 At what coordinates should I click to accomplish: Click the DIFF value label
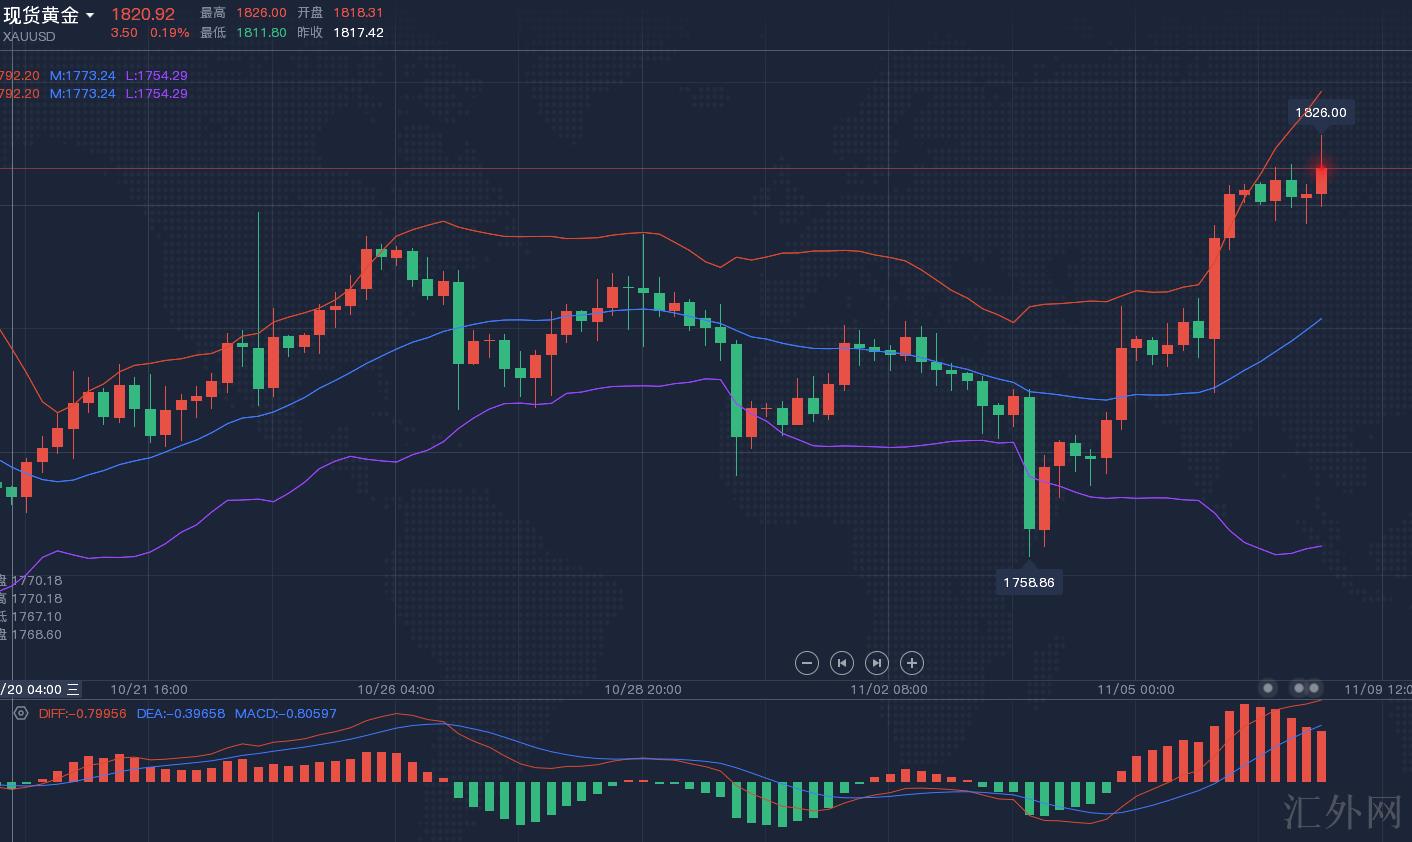[82, 713]
